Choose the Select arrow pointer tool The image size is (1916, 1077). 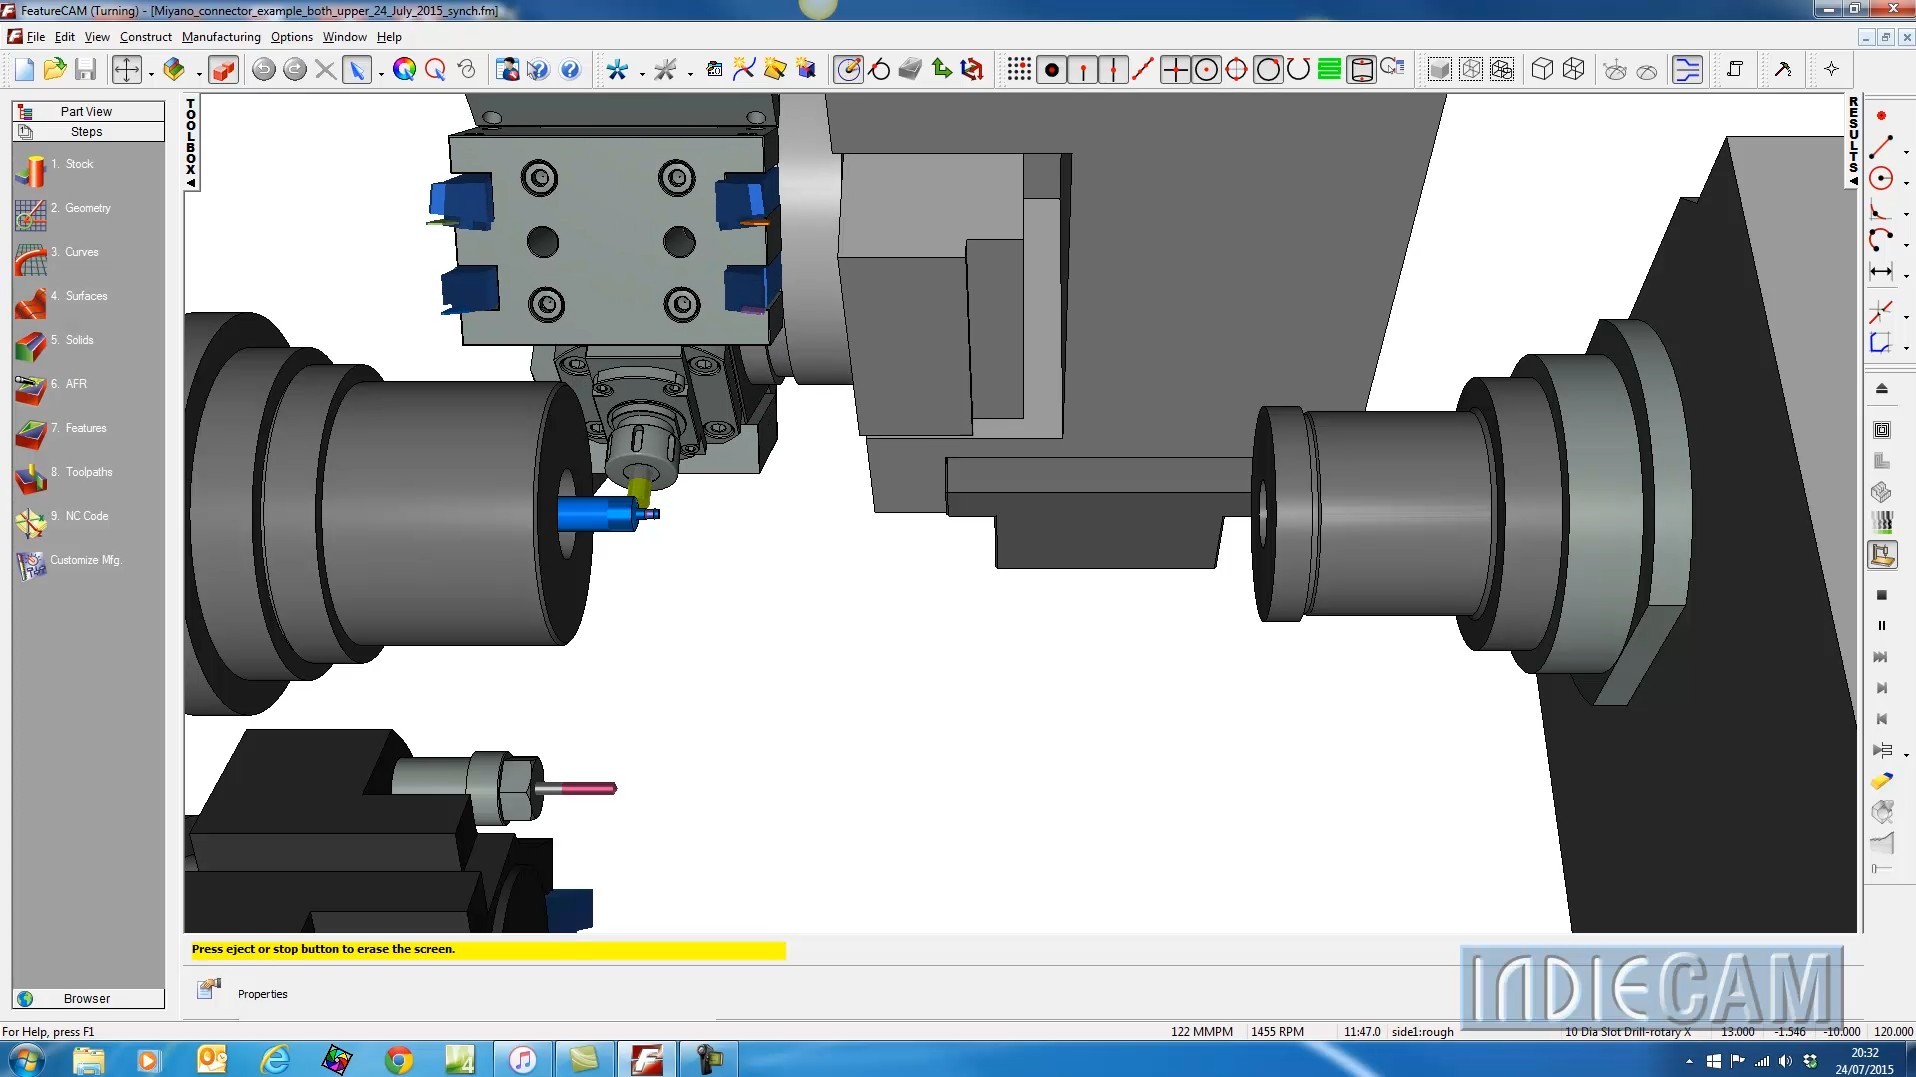click(357, 69)
